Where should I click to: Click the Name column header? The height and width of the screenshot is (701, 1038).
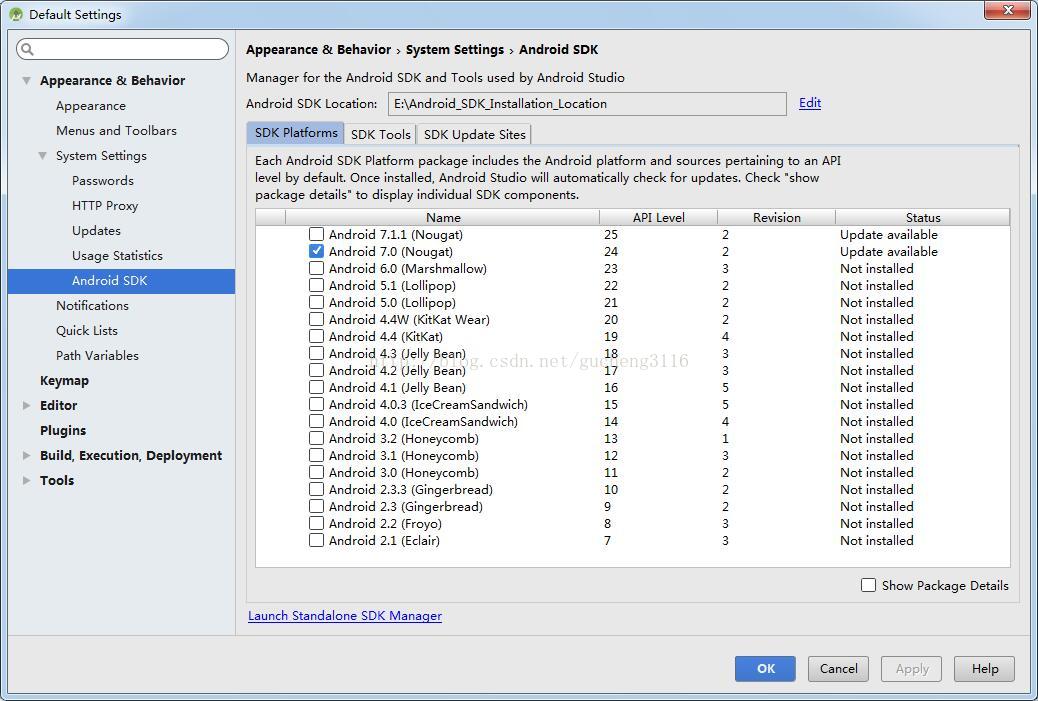click(443, 217)
